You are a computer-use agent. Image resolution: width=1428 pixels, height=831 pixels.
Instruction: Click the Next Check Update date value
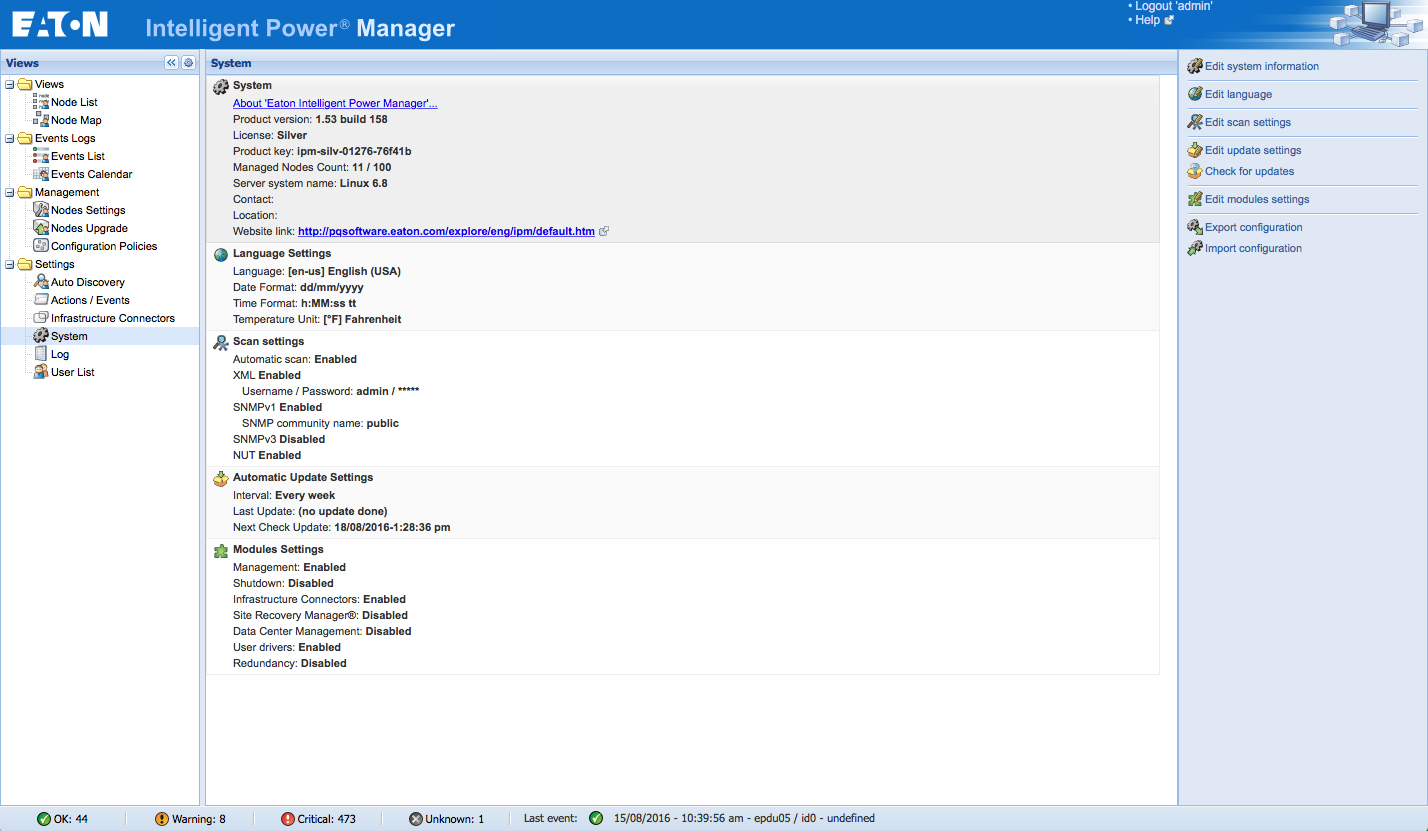[x=392, y=527]
